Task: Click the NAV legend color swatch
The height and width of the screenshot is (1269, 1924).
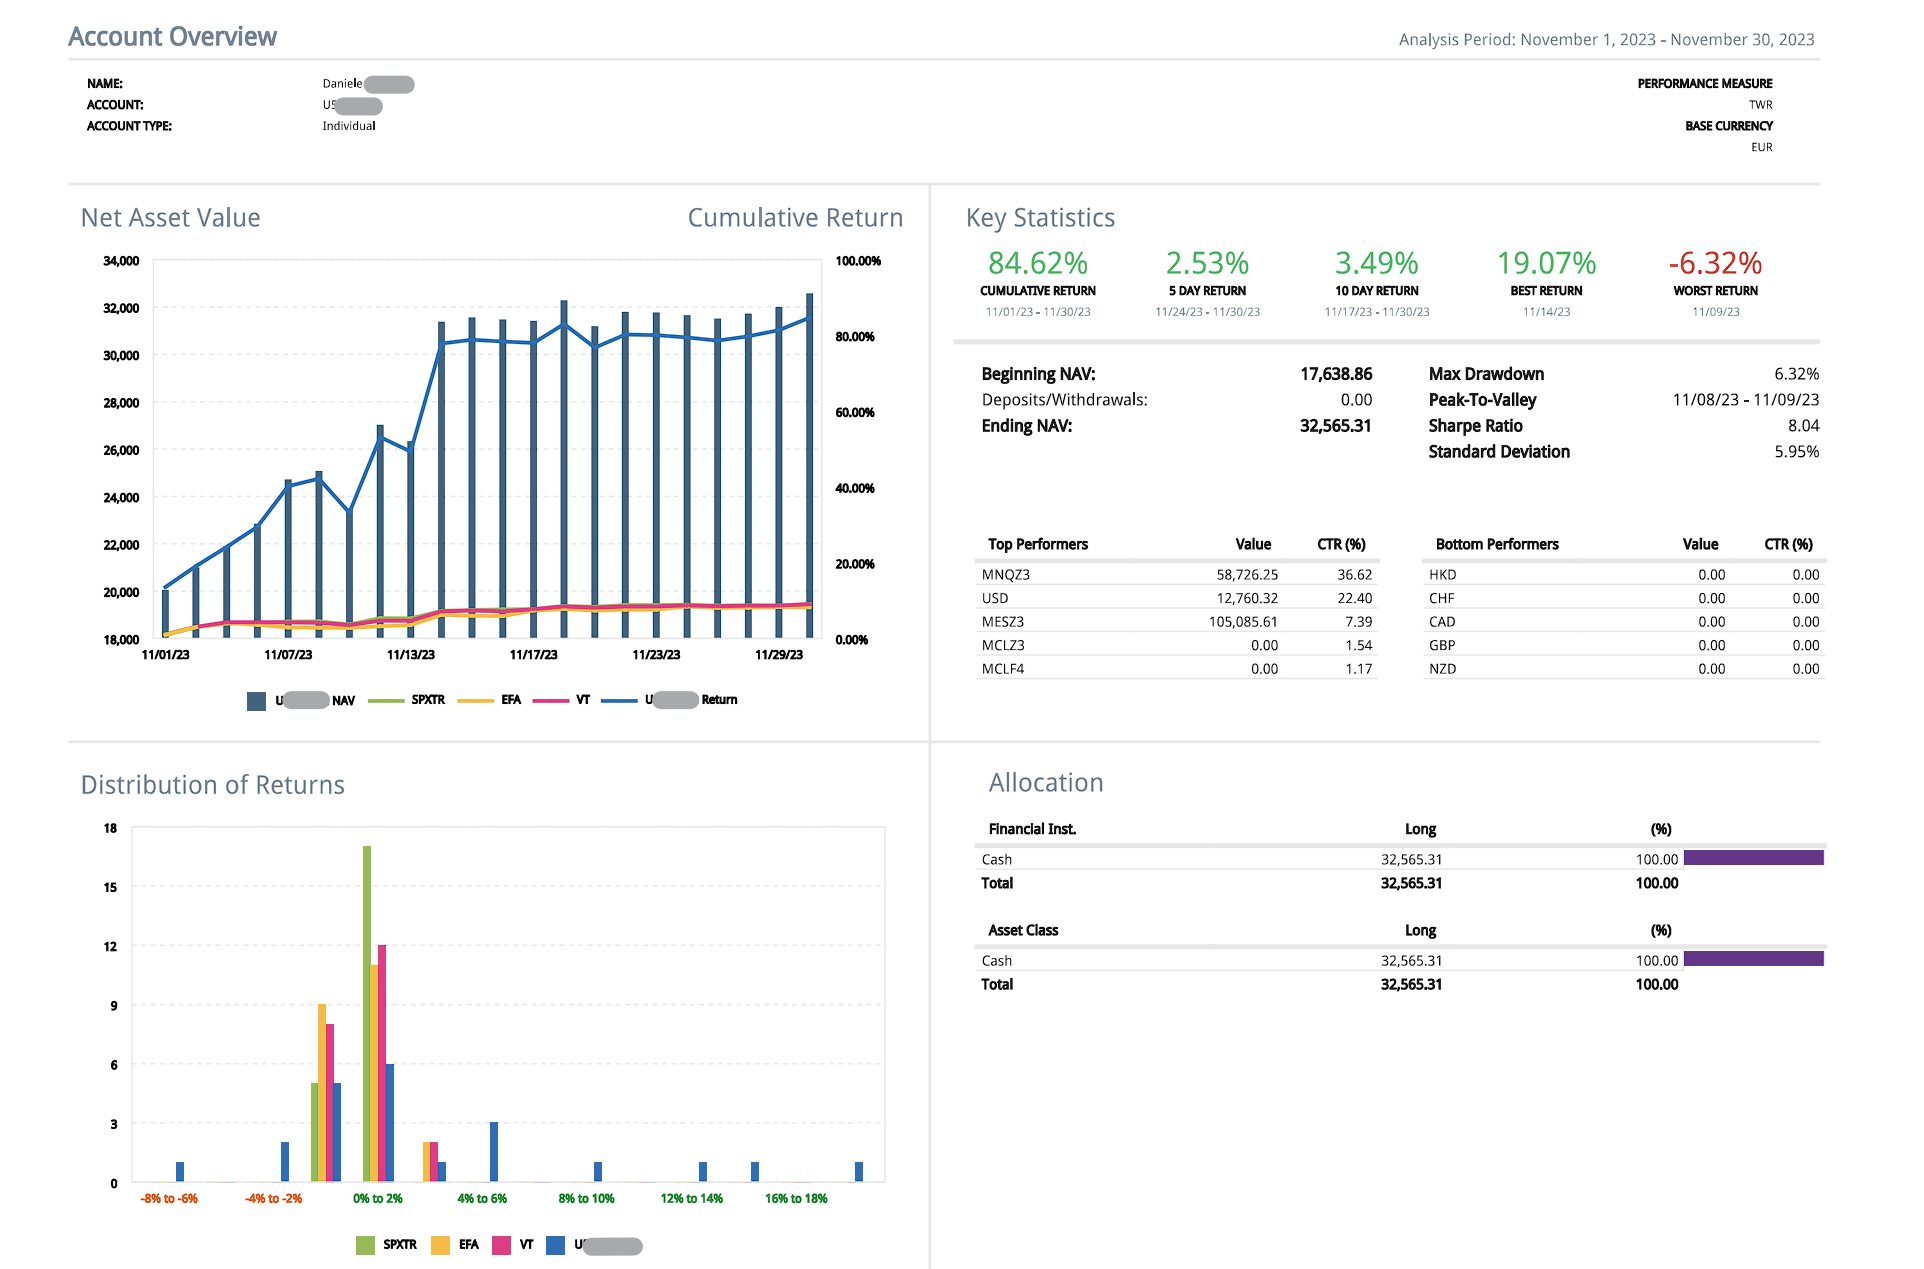Action: pos(256,701)
